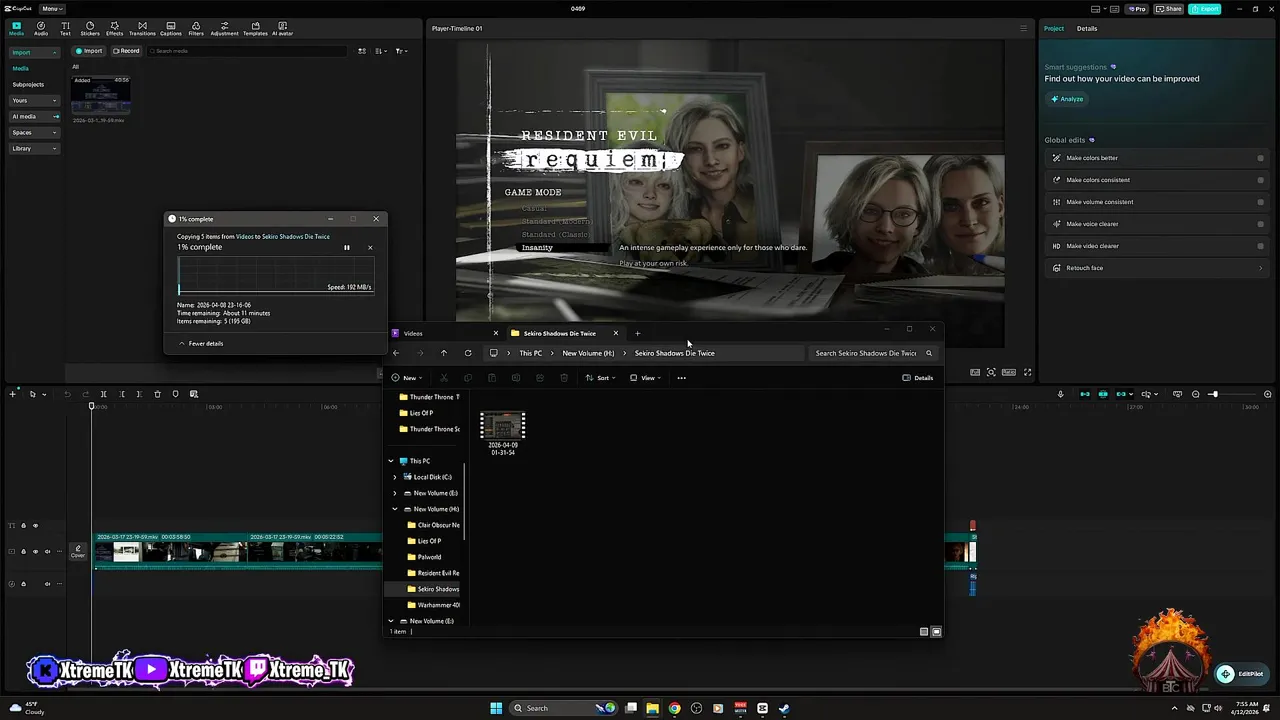Toggle the Make colors better option
This screenshot has height=720, width=1280.
(x=1260, y=158)
